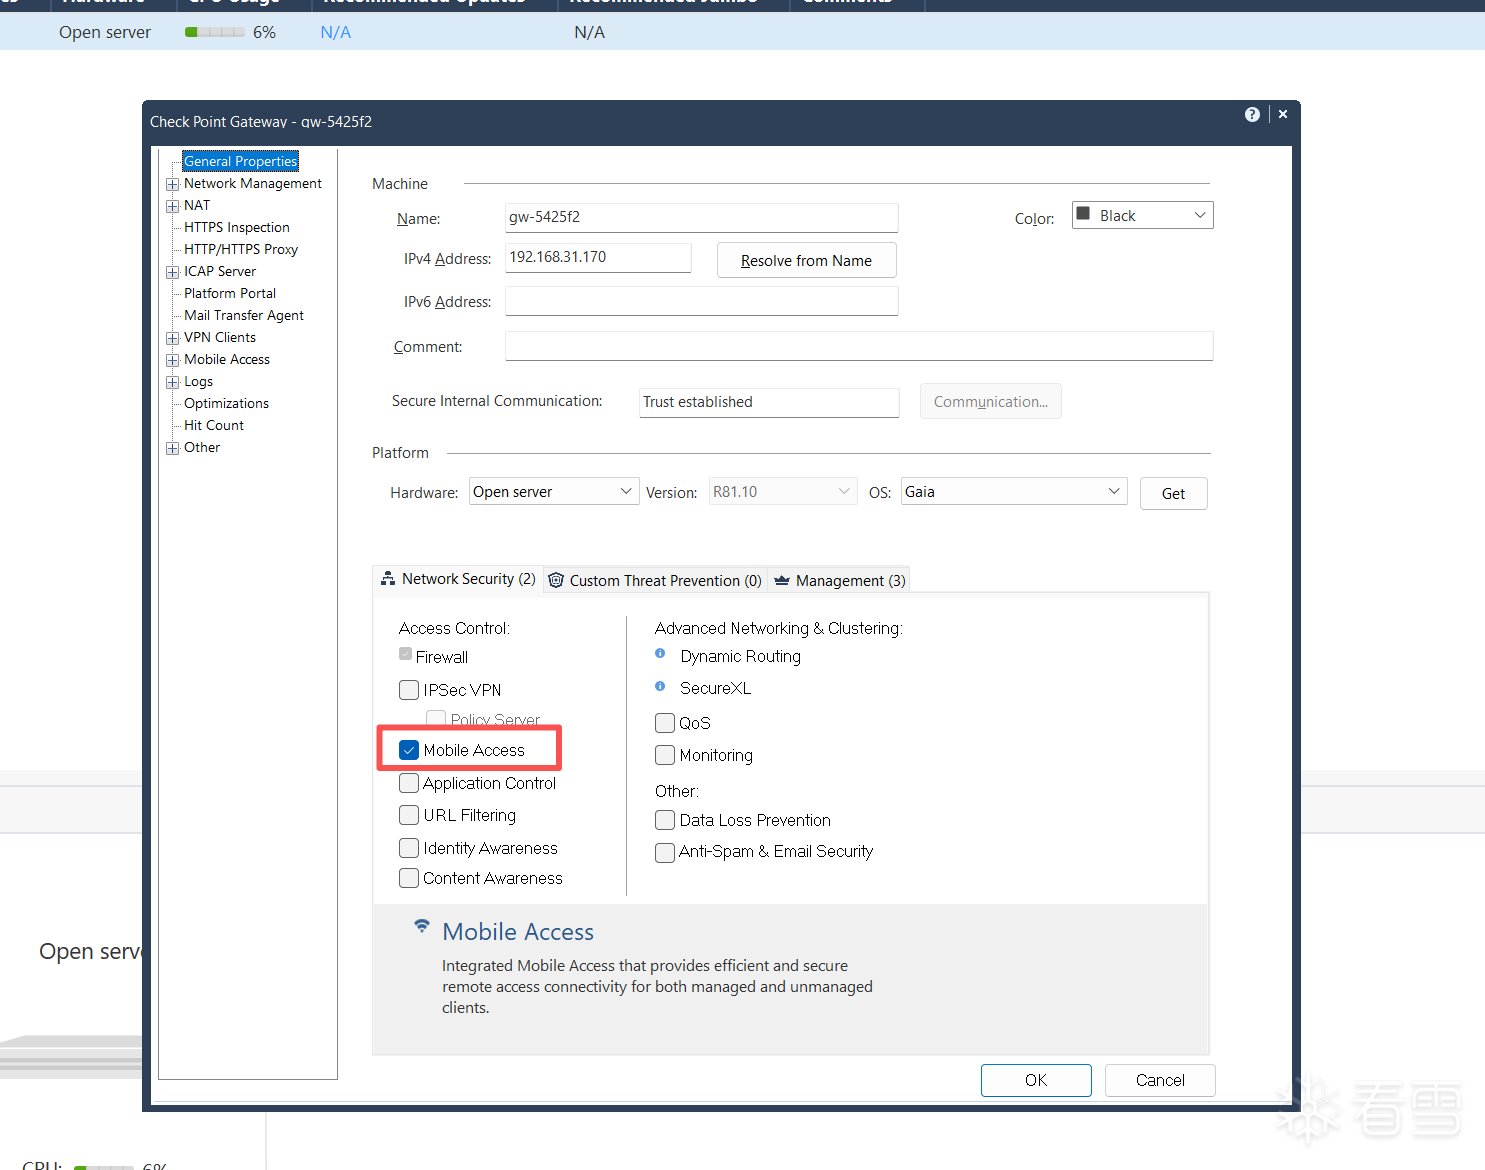This screenshot has height=1170, width=1485.
Task: Select Hit Count in the tree
Action: pyautogui.click(x=214, y=425)
